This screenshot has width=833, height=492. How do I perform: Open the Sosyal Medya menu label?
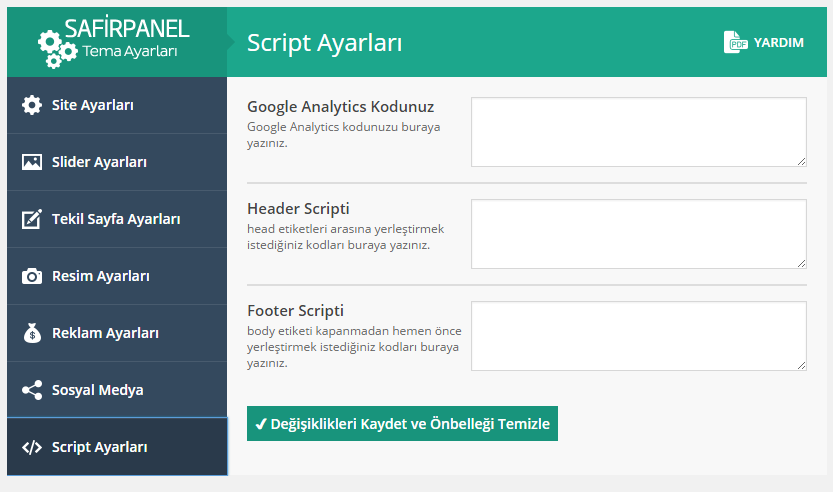tap(97, 390)
